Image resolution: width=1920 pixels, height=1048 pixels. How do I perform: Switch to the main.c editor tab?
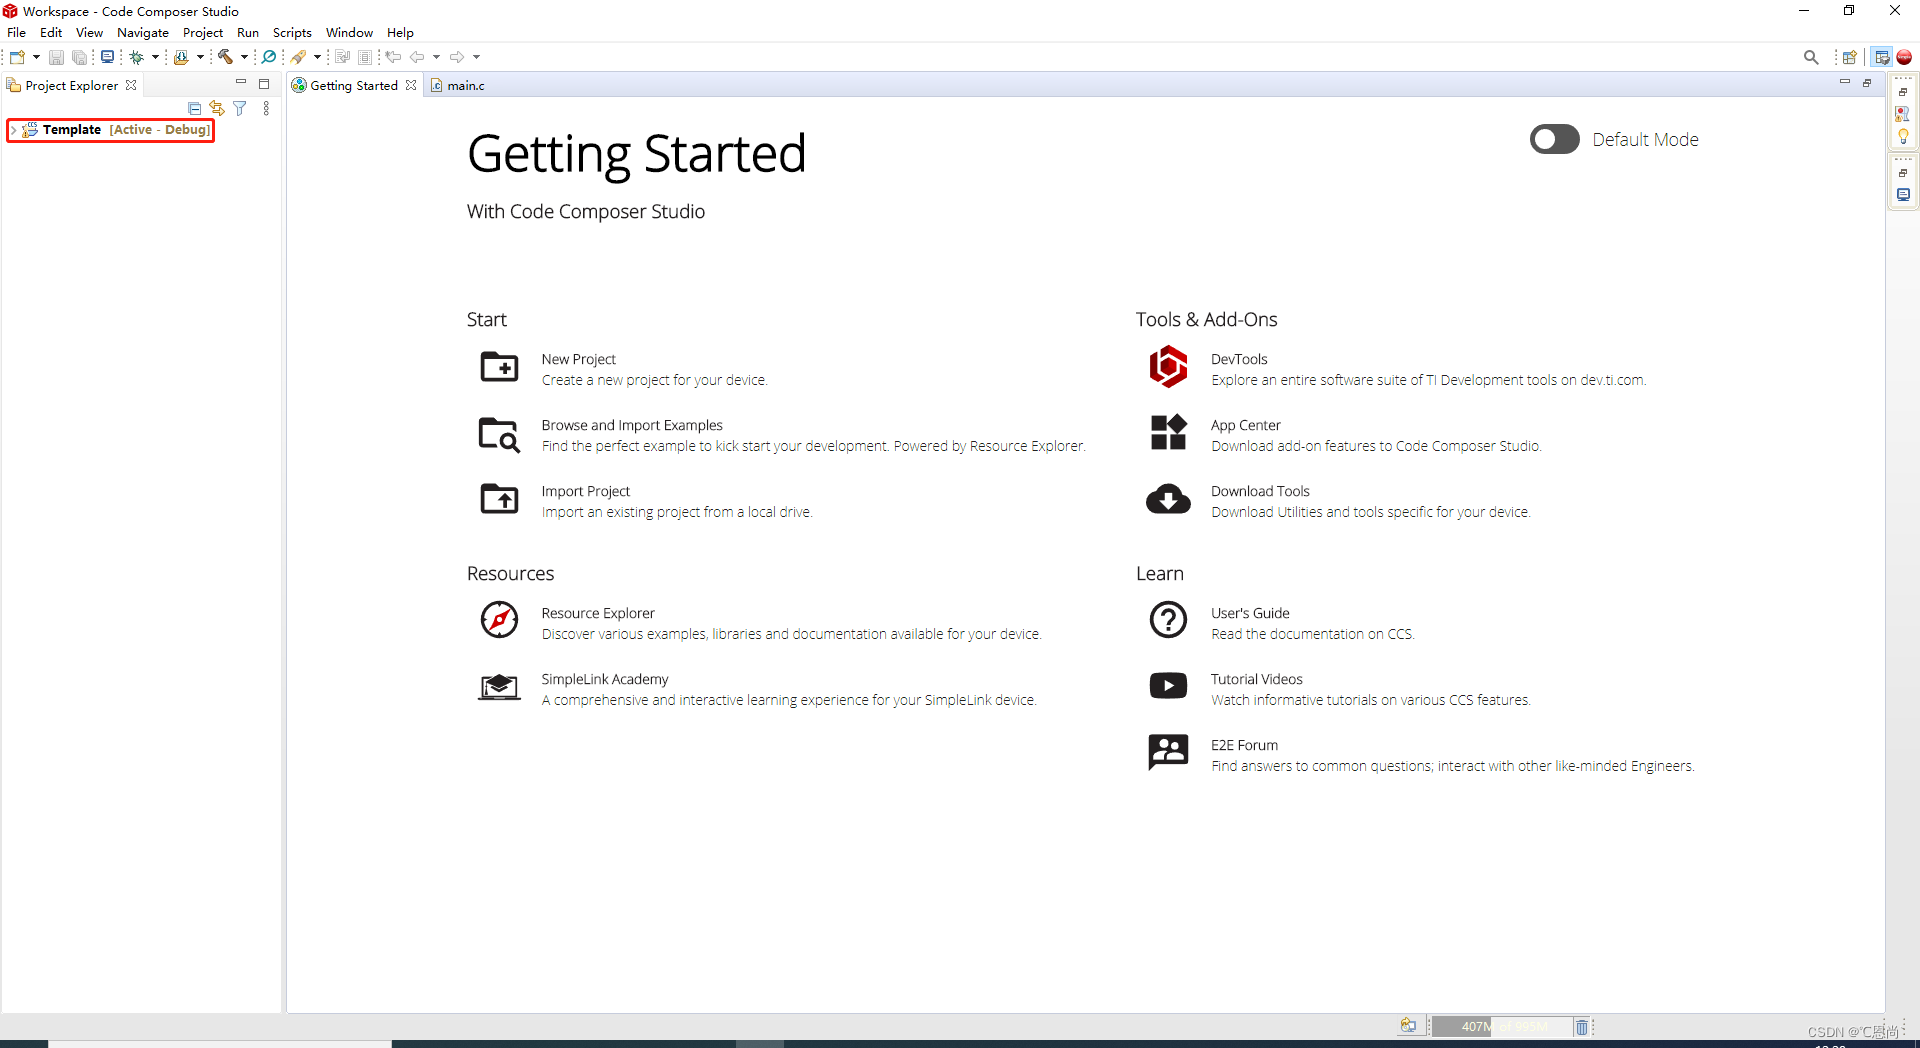458,86
